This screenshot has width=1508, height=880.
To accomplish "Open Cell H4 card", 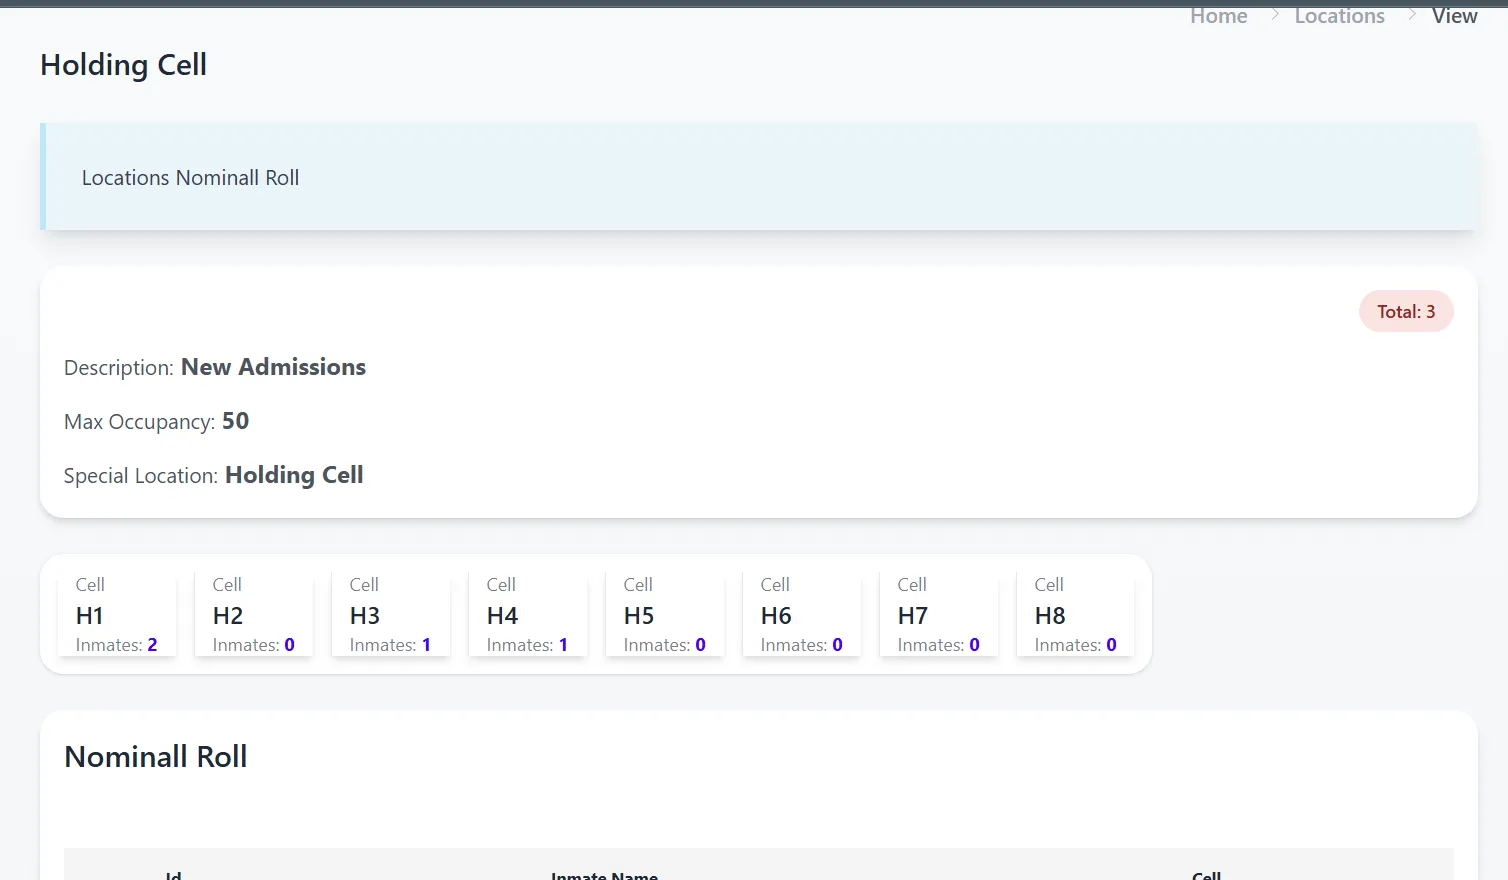I will point(527,613).
